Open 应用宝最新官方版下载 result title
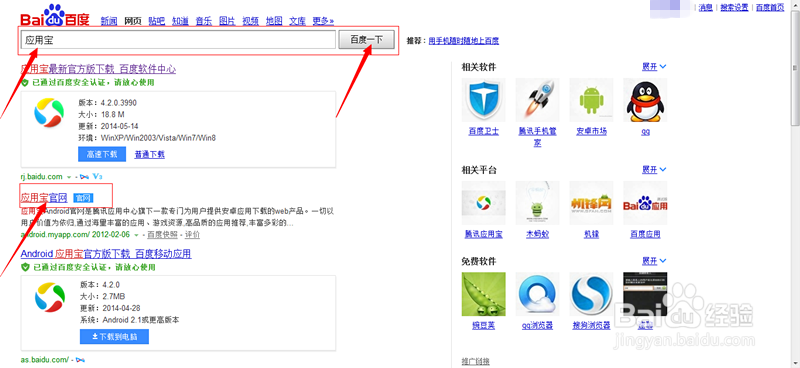 coord(98,69)
